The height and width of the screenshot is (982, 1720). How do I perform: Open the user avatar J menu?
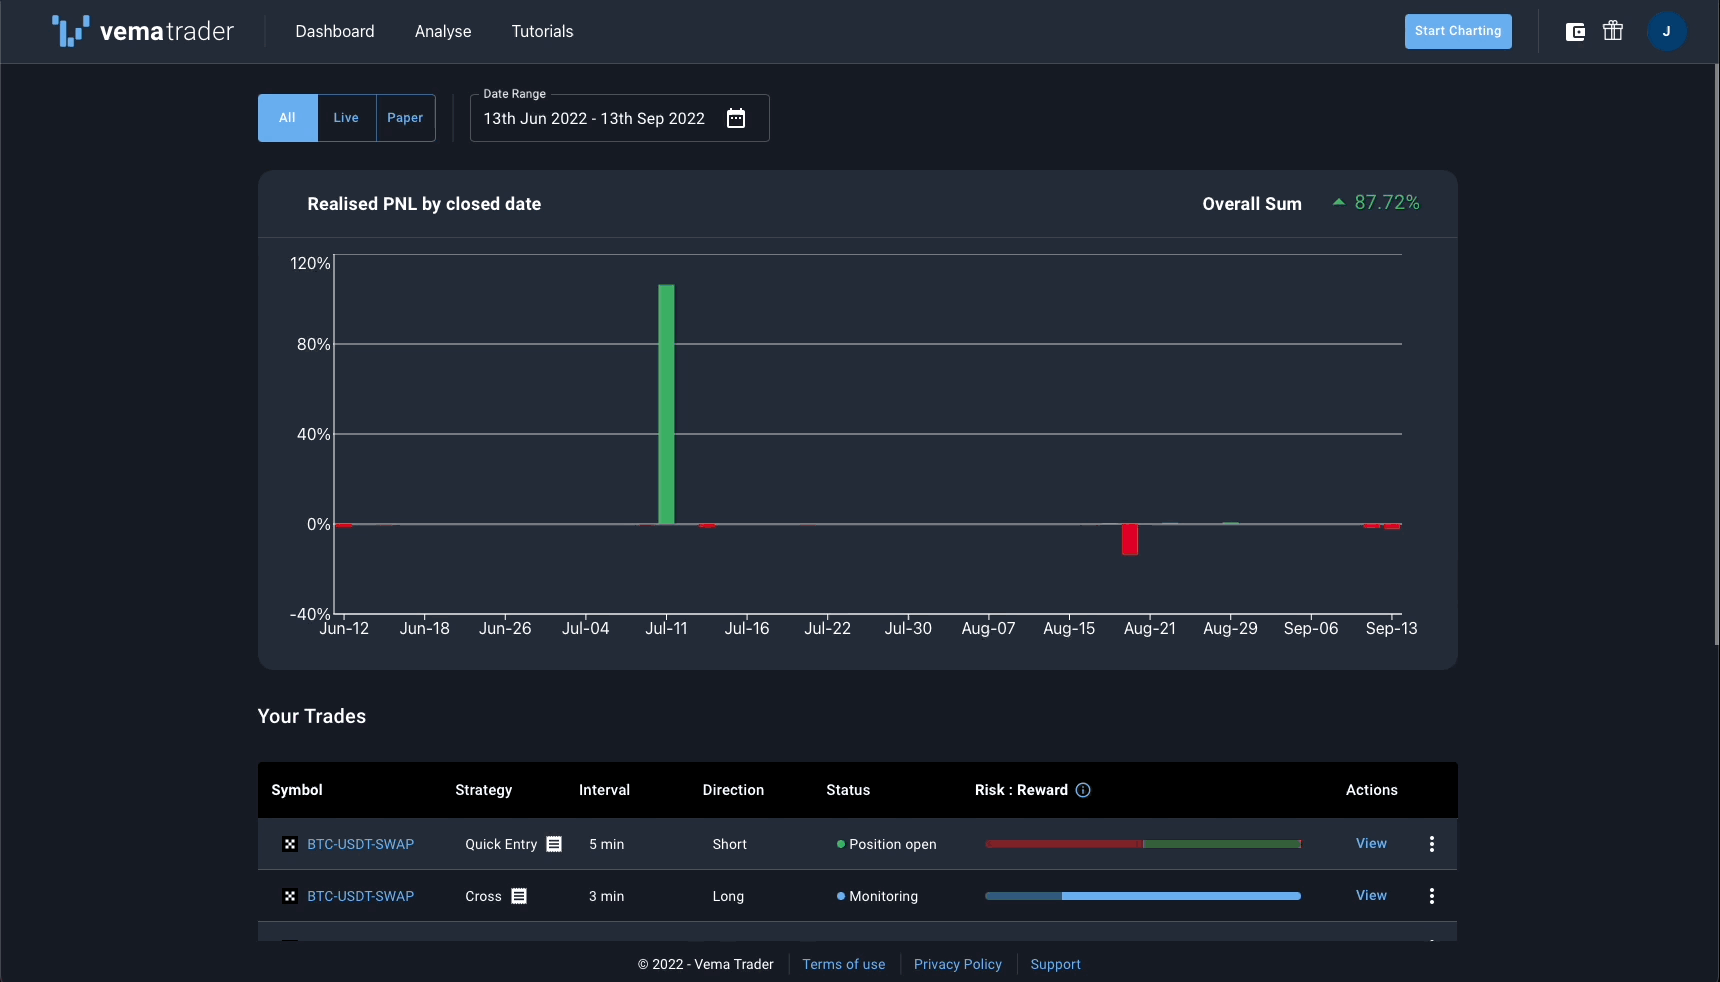pyautogui.click(x=1667, y=32)
